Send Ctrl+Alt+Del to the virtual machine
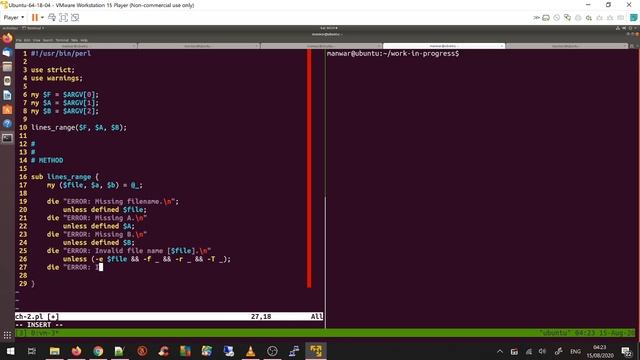The width and height of the screenshot is (640, 360). [x=52, y=18]
